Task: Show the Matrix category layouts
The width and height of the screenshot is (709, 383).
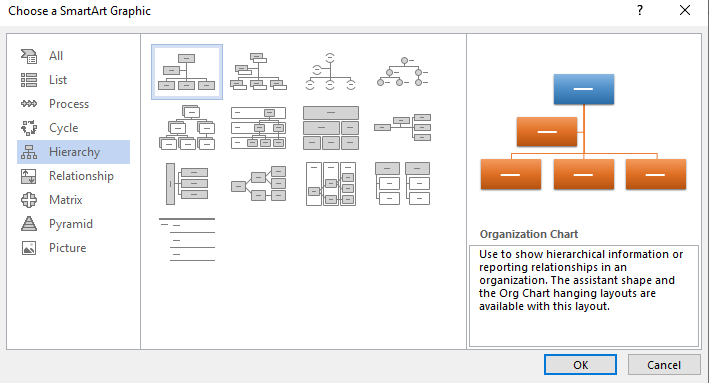Action: click(x=74, y=200)
